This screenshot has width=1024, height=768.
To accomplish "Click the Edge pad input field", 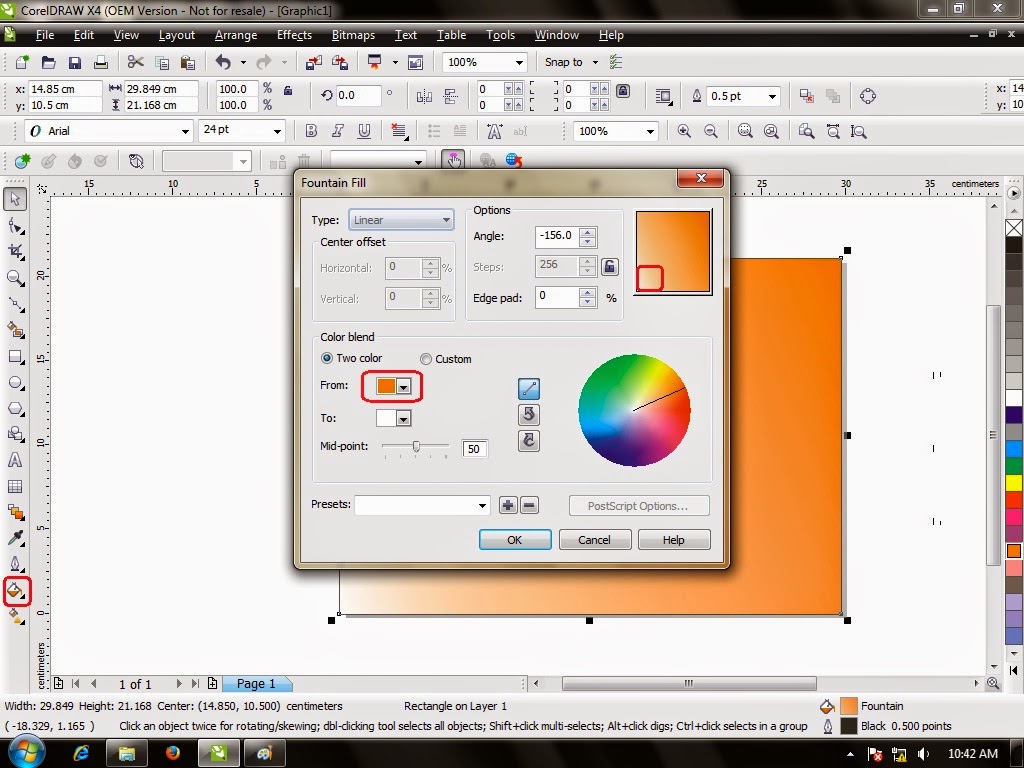I will (x=557, y=296).
